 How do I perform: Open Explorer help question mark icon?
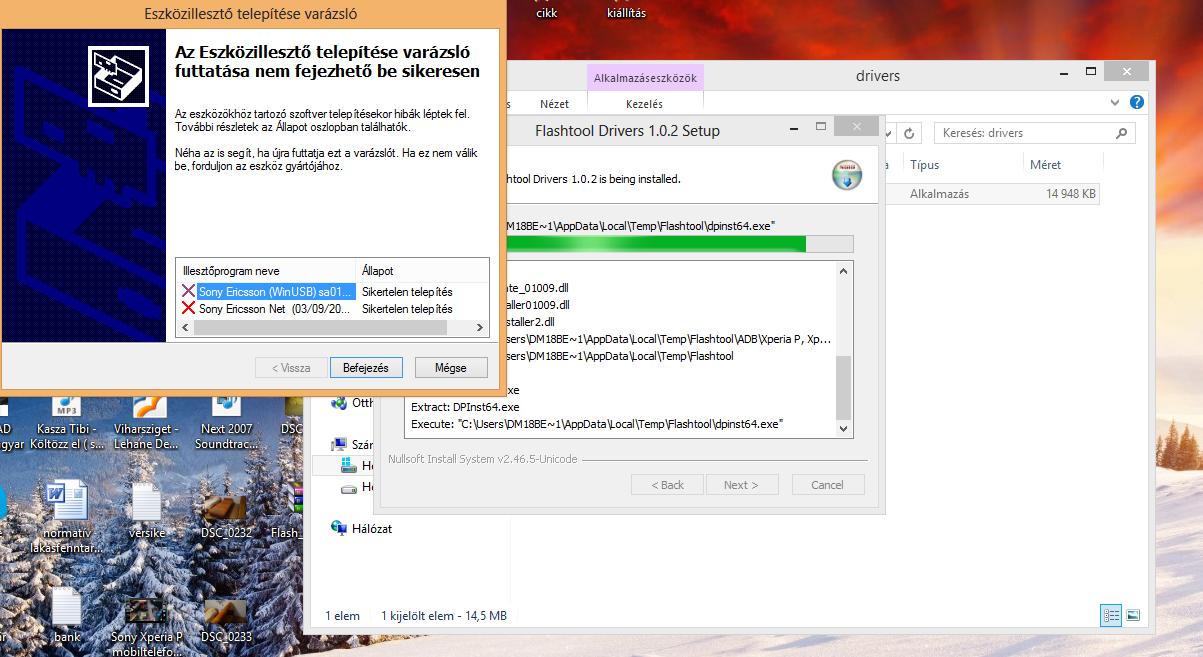point(1137,102)
